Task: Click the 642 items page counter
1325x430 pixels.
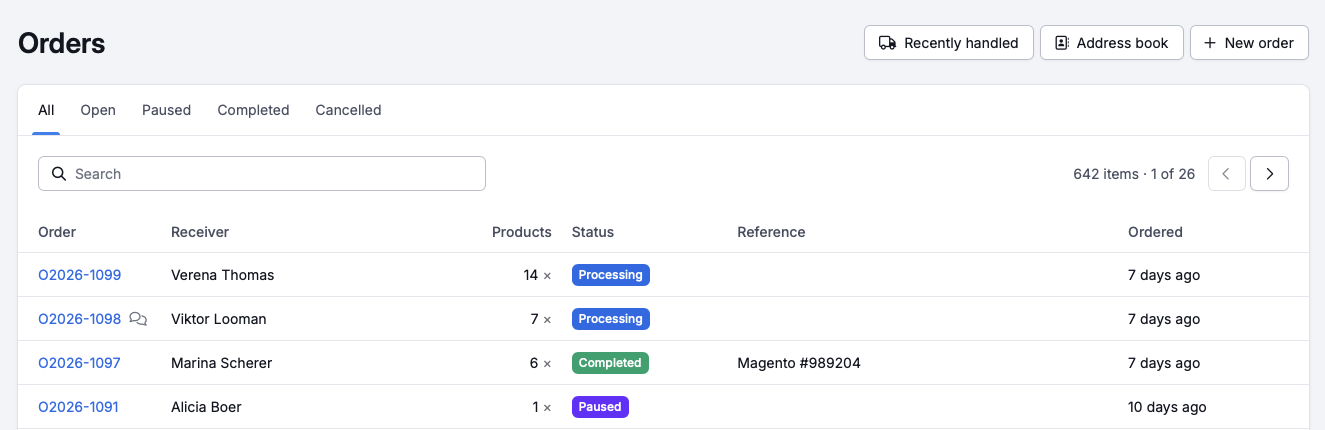Action: click(x=1134, y=173)
